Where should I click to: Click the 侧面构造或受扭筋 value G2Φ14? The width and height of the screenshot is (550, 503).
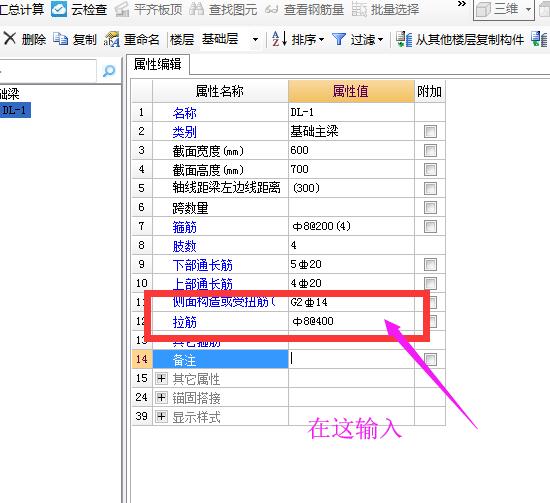click(x=351, y=302)
